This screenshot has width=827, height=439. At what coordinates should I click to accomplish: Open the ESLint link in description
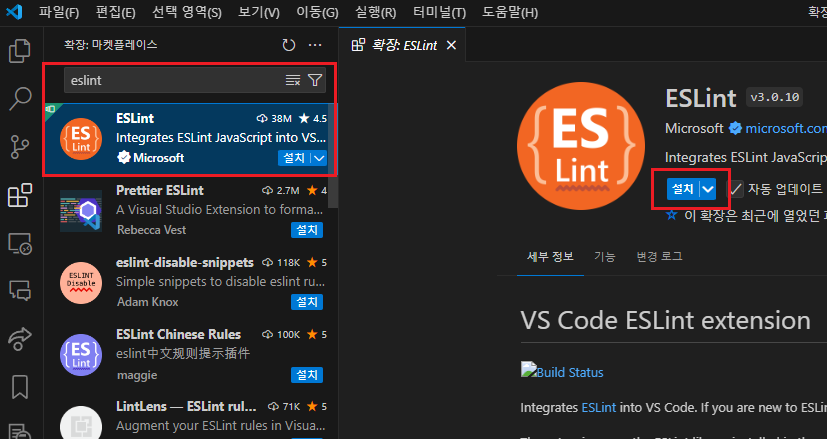(x=599, y=407)
